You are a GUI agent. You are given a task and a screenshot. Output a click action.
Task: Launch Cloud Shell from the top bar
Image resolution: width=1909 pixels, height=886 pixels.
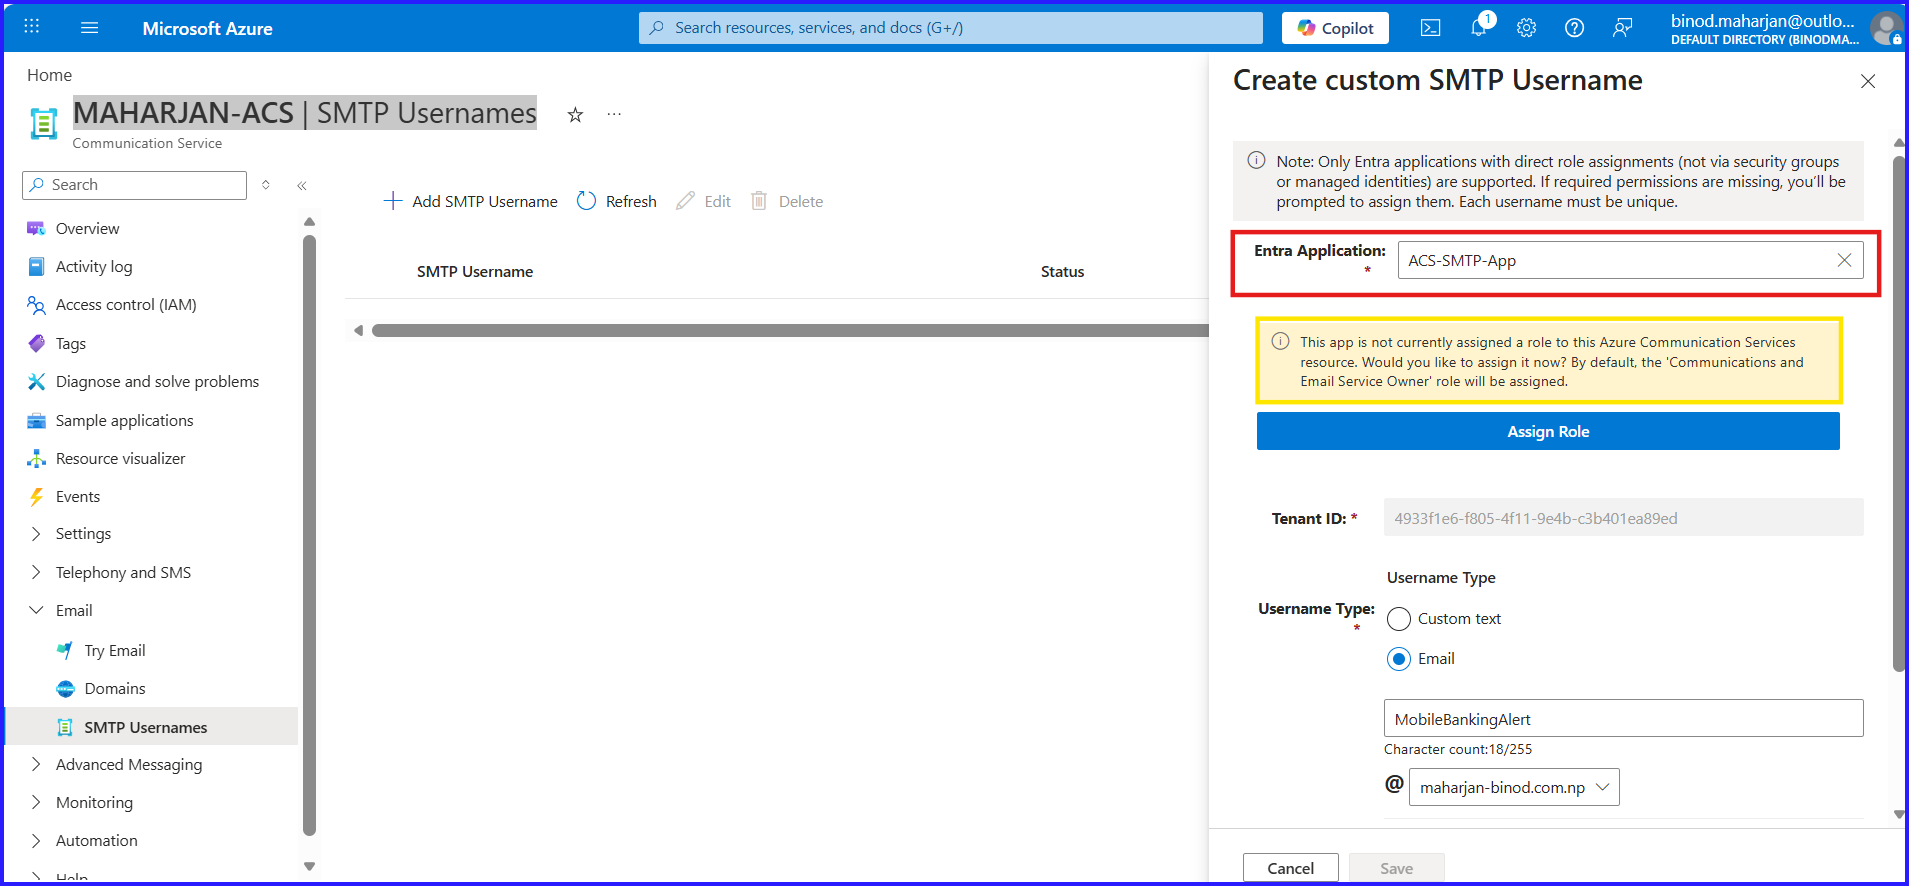point(1430,28)
